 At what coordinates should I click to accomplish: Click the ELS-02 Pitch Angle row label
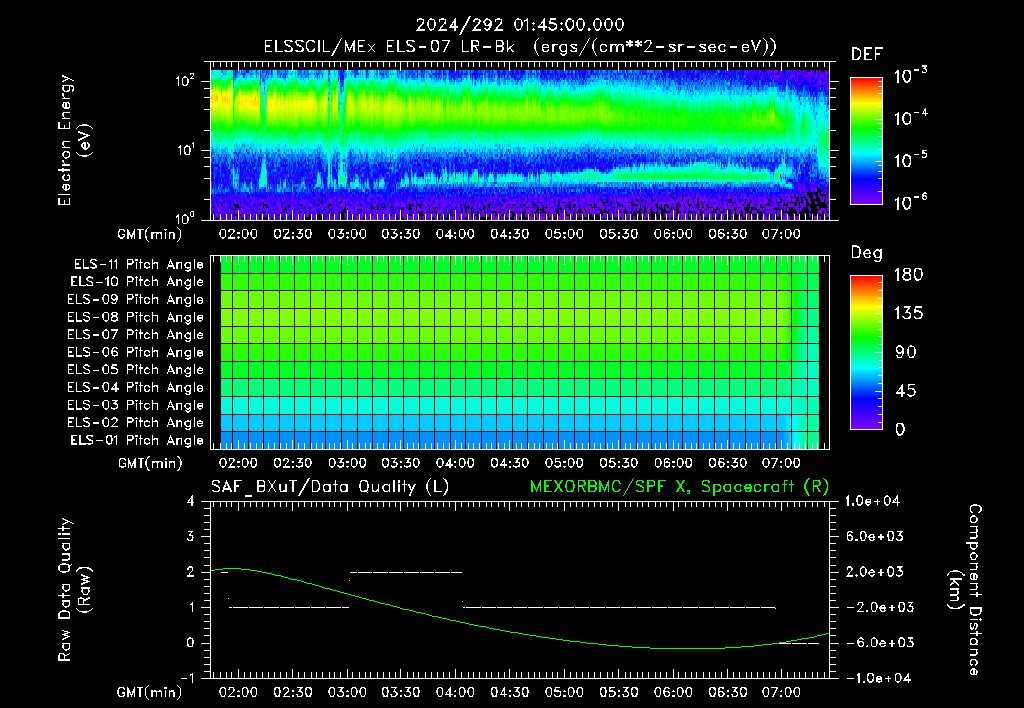[x=135, y=423]
